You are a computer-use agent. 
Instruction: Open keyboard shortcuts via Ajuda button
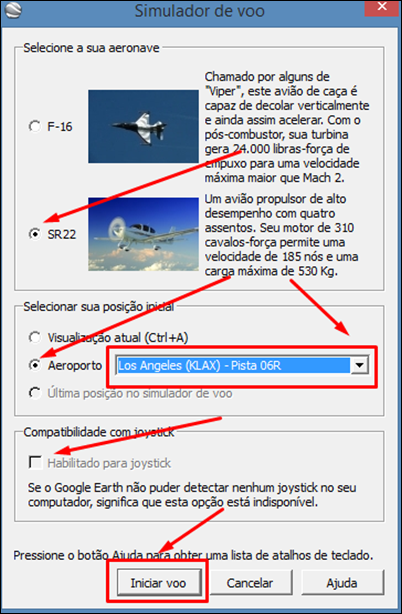pyautogui.click(x=342, y=583)
